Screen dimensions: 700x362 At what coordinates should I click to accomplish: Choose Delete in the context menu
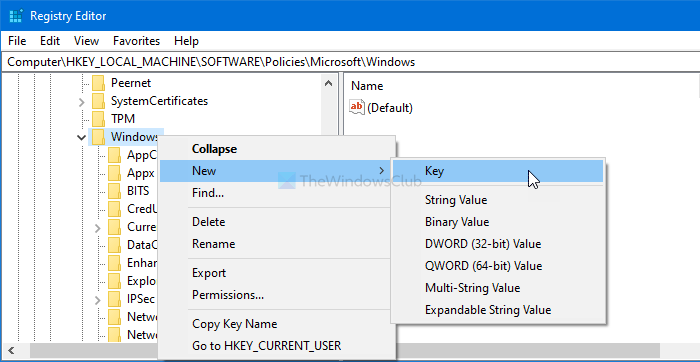(x=278, y=222)
